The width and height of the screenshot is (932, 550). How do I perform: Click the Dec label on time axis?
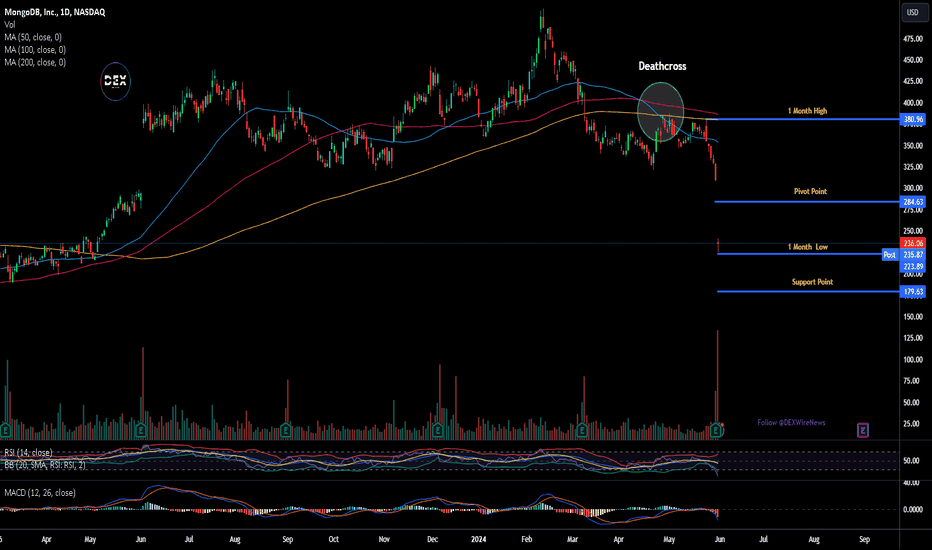coord(432,539)
